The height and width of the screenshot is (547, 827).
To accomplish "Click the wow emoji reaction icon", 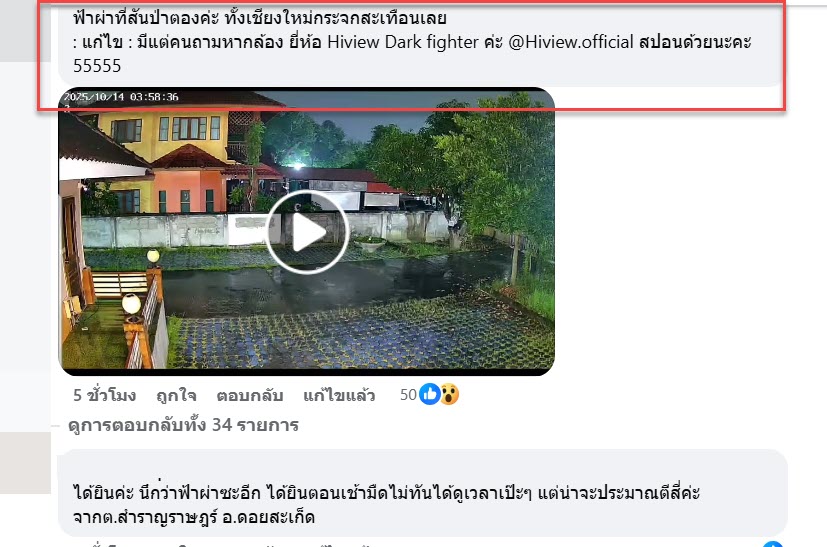I will 449,395.
